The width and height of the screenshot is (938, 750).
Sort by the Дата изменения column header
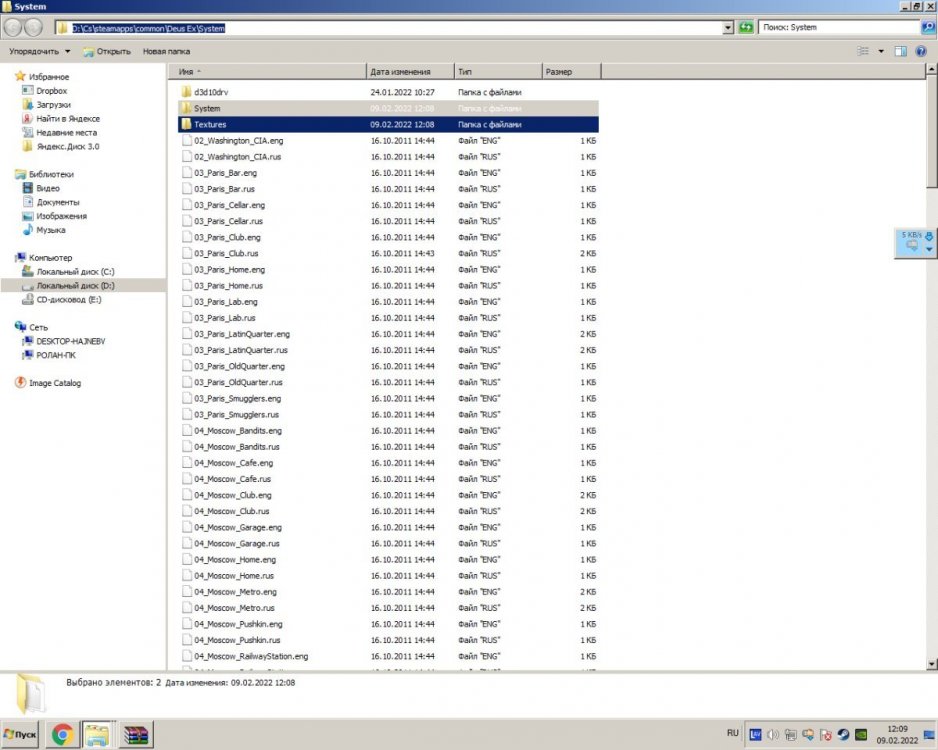pyautogui.click(x=400, y=72)
